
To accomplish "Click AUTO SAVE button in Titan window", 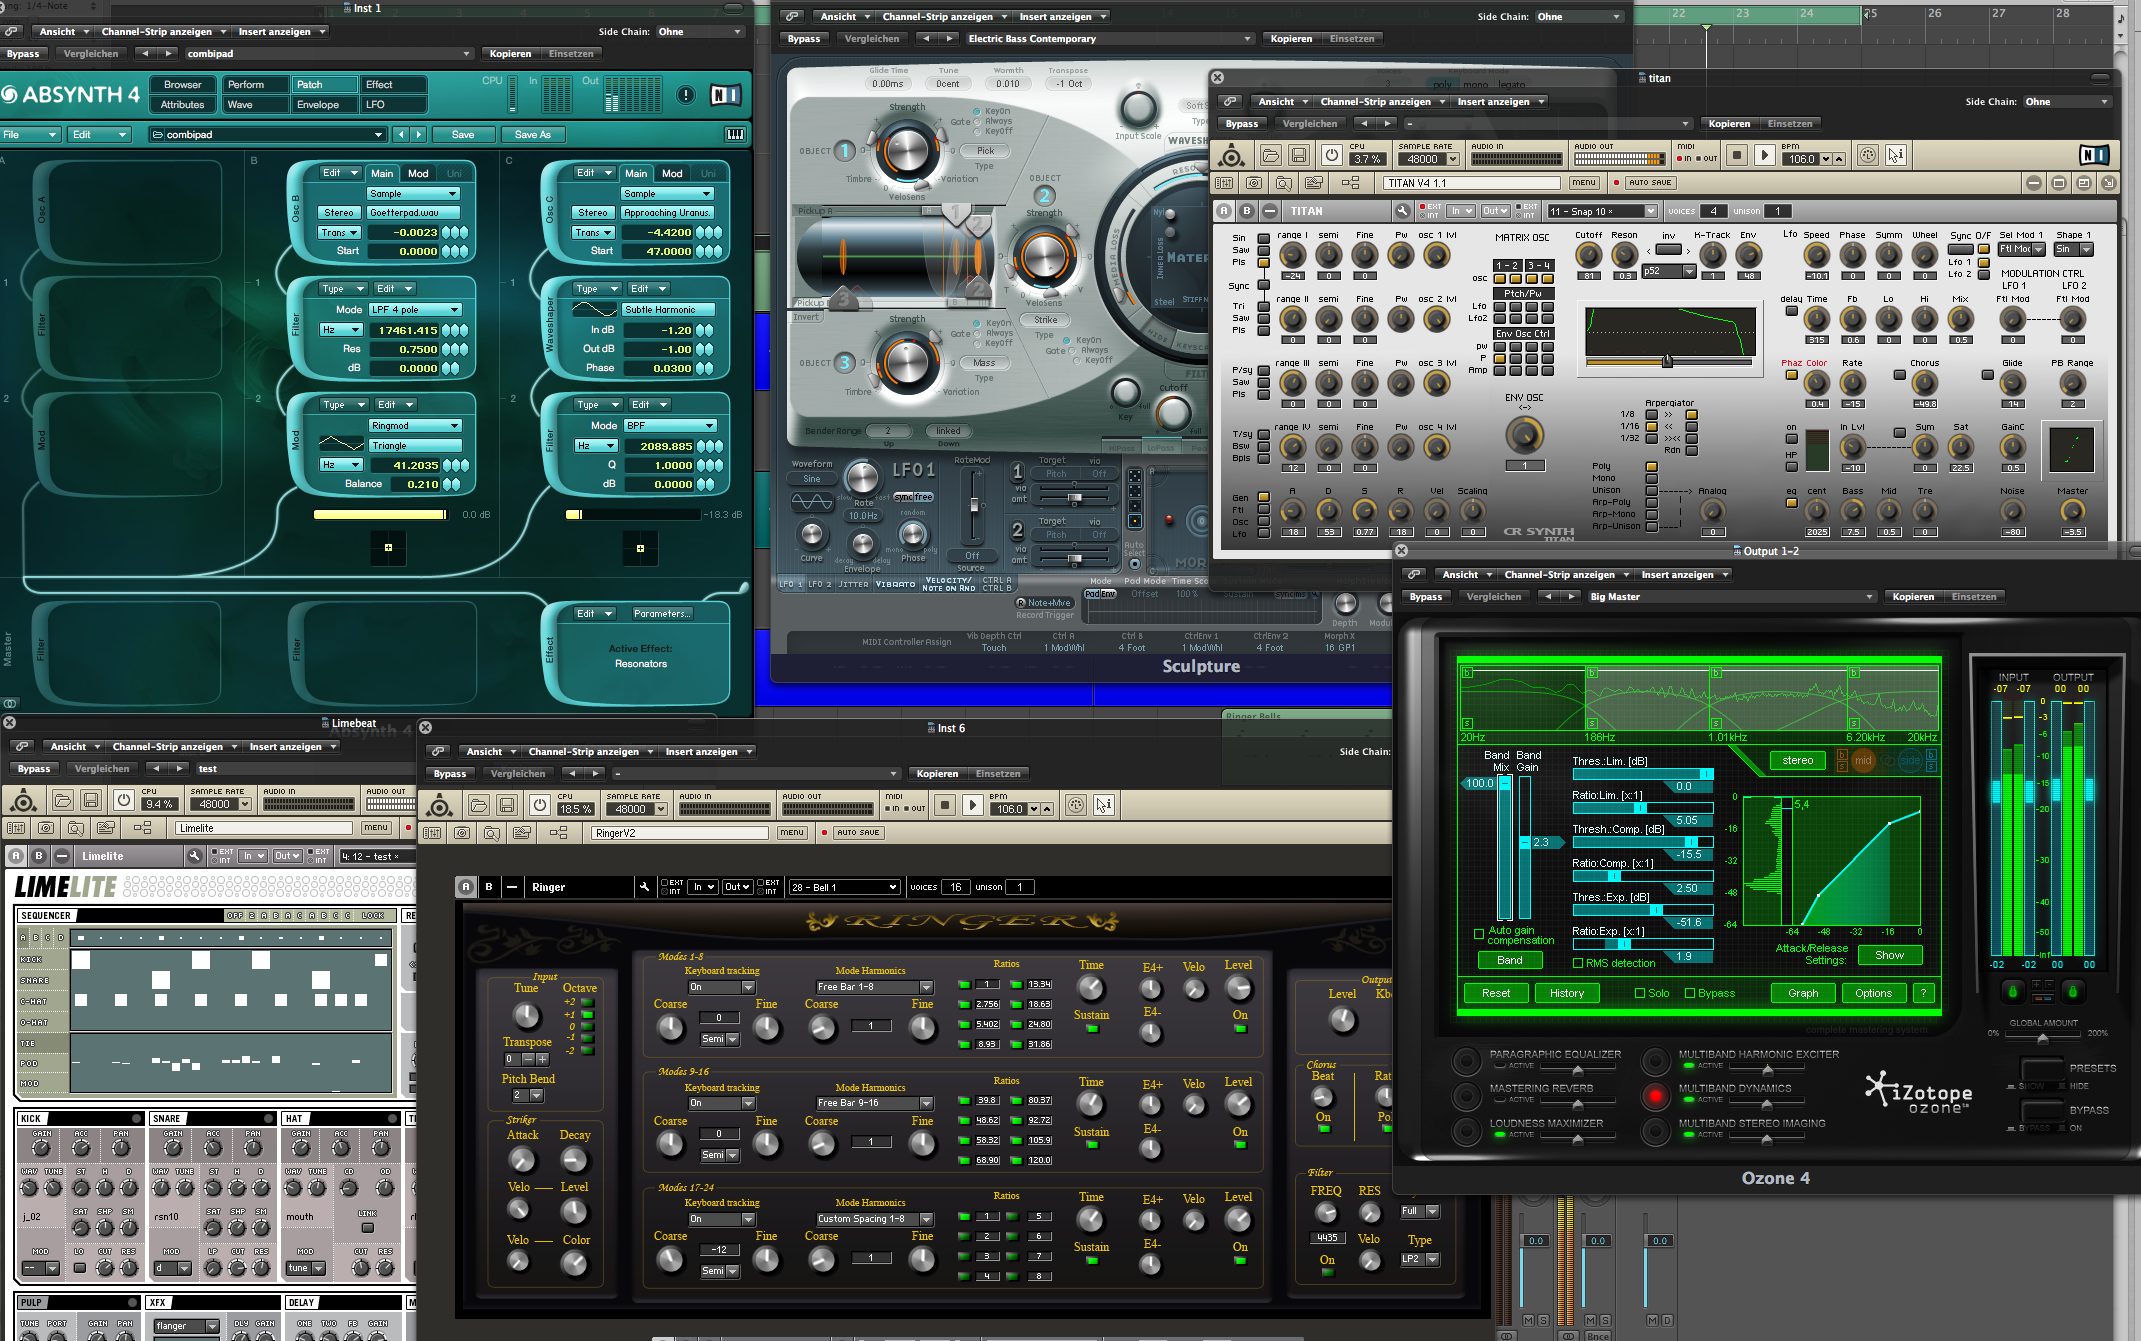I will click(x=1649, y=183).
